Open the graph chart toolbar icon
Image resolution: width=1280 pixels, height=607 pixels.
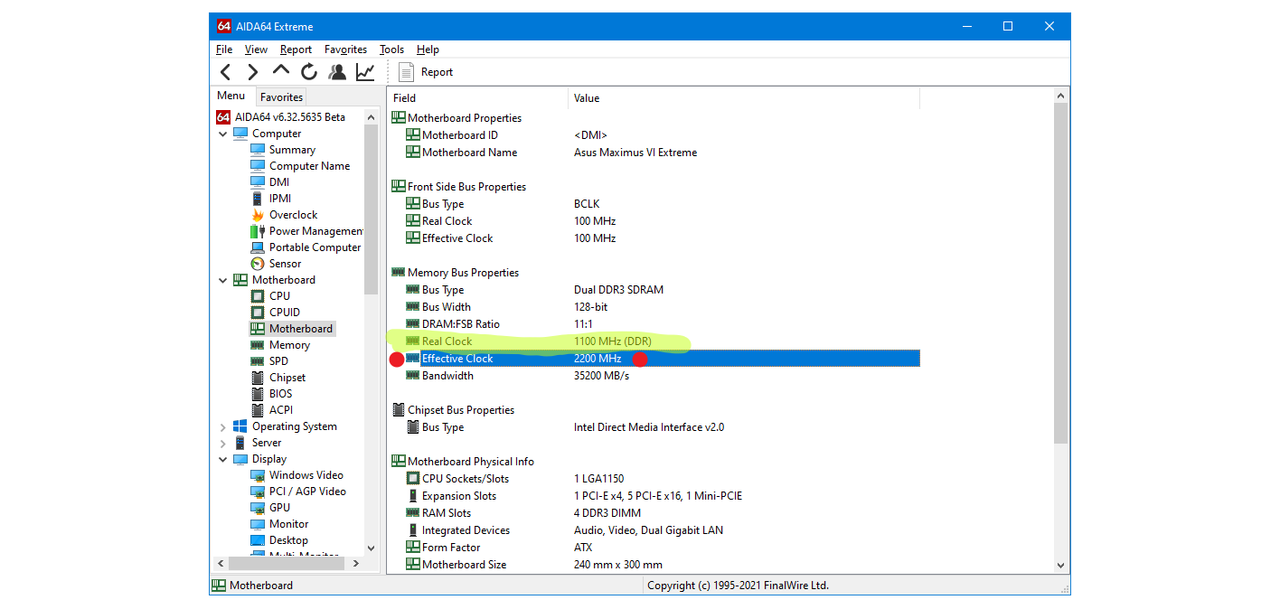click(365, 72)
